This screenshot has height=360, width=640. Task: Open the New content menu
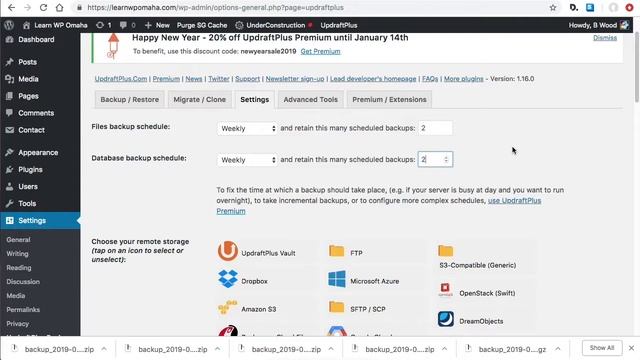coord(157,25)
